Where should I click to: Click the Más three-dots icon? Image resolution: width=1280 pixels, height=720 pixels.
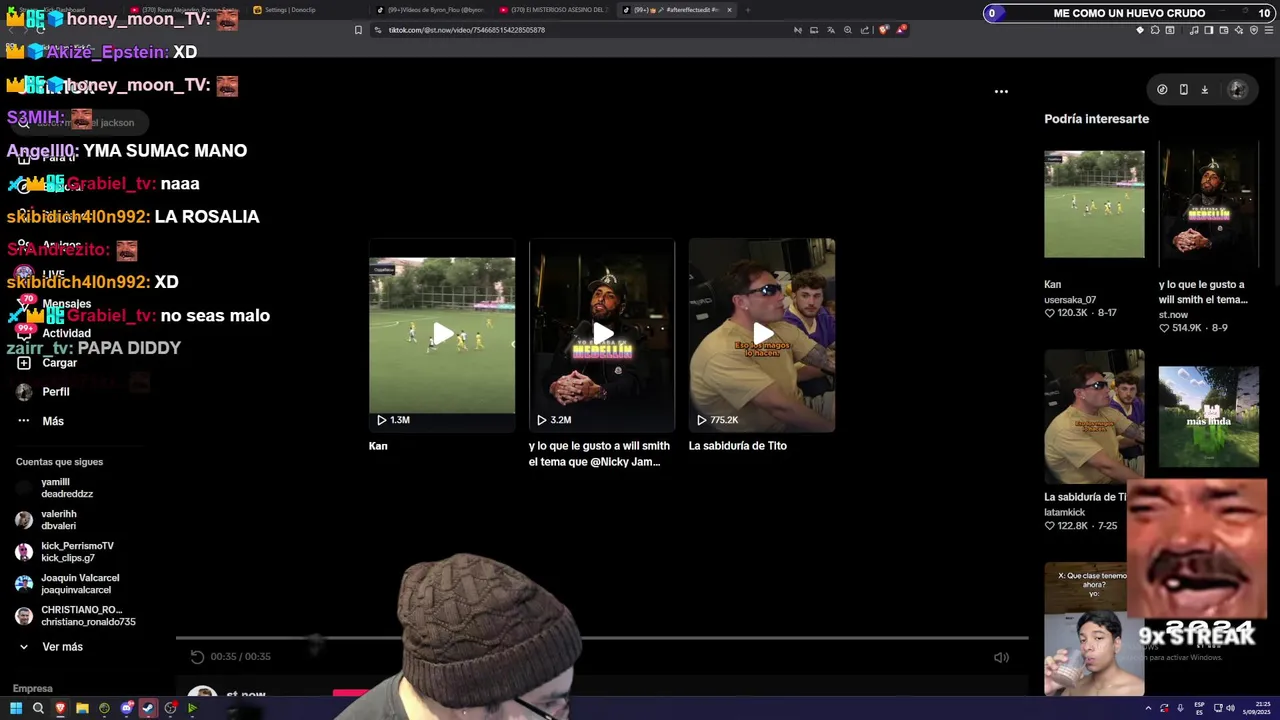point(24,421)
